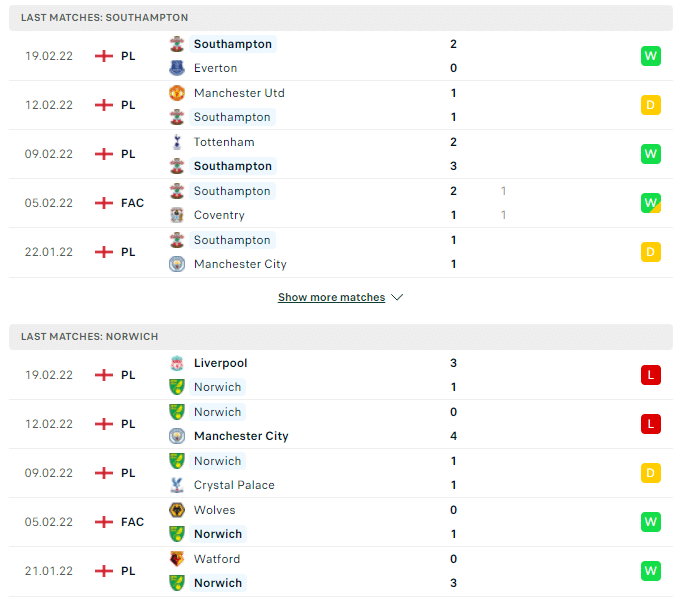681x603 pixels.
Task: Click half-yellow W badge for Coventry match
Action: [651, 203]
